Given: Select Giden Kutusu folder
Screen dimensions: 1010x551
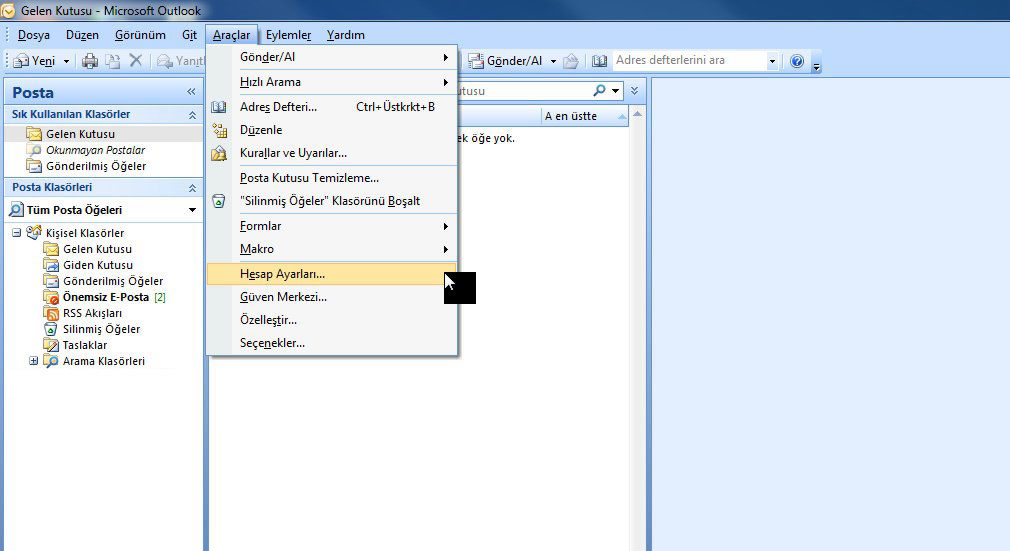Looking at the screenshot, I should pos(97,265).
